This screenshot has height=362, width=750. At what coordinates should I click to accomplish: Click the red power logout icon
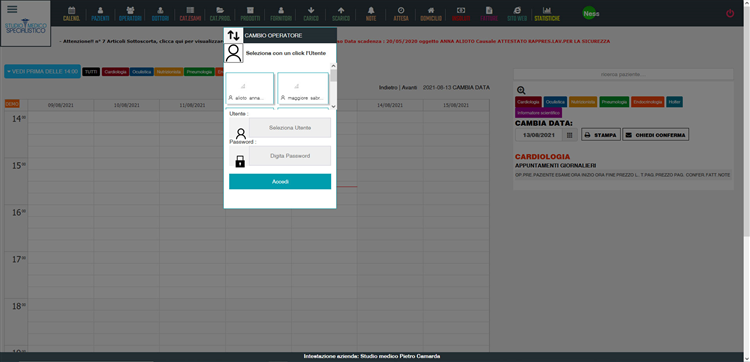point(730,13)
